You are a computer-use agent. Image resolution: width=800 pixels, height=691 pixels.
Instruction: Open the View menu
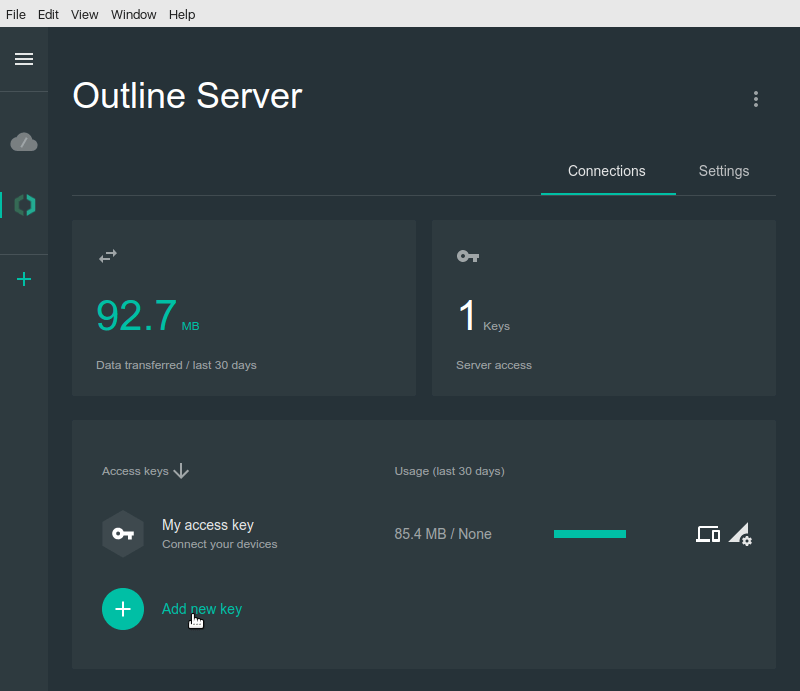coord(85,14)
